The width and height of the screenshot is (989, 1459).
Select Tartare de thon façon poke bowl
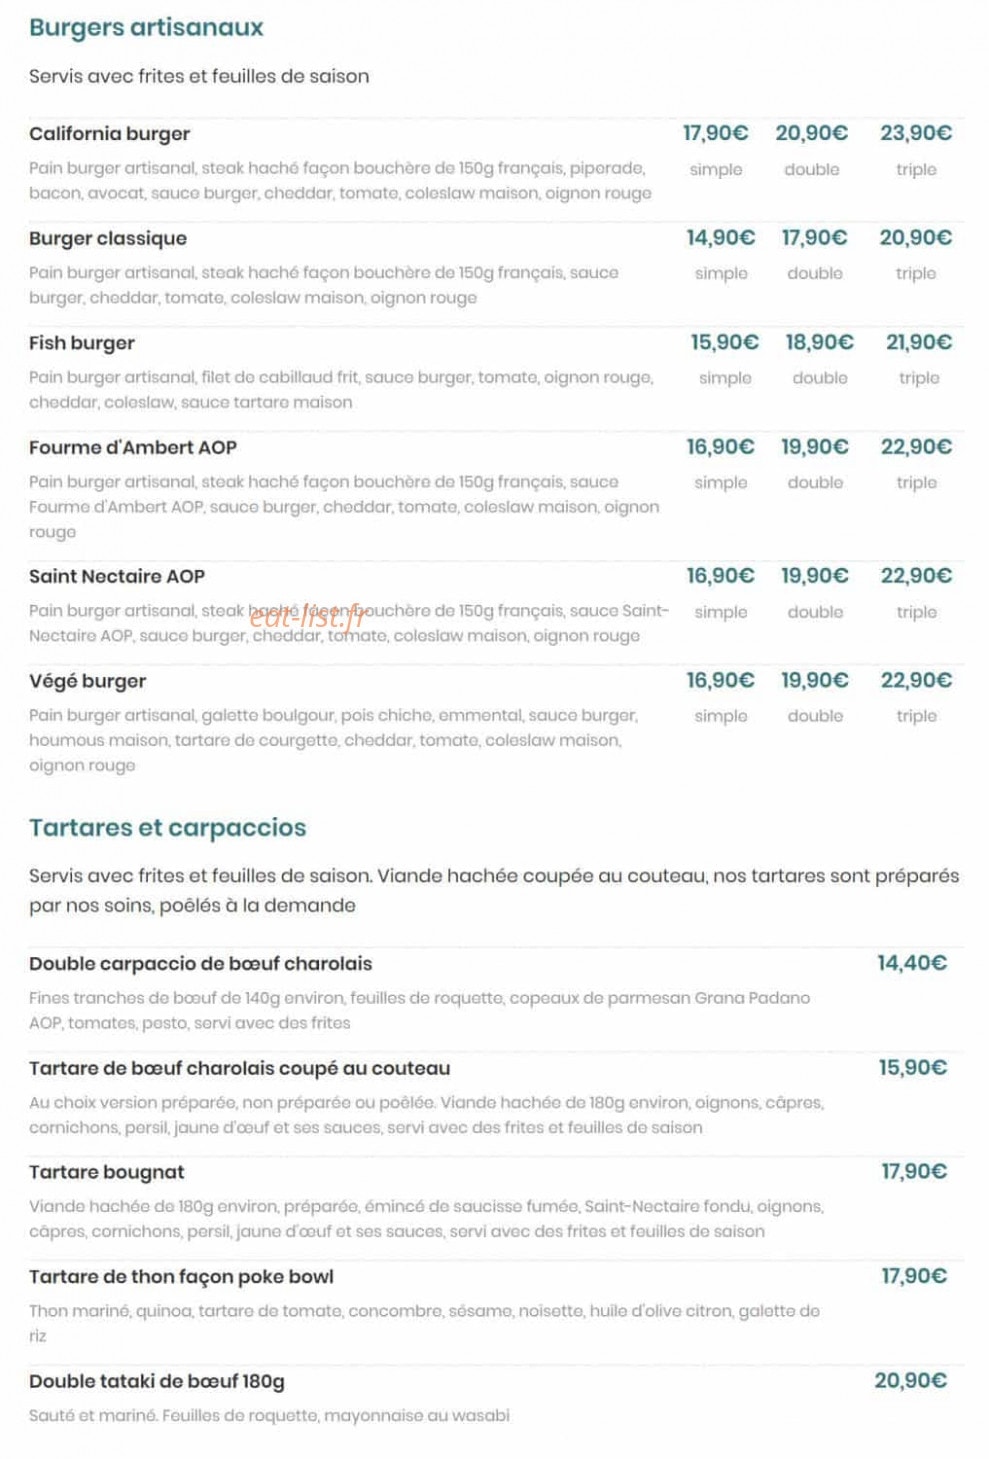pos(181,1277)
